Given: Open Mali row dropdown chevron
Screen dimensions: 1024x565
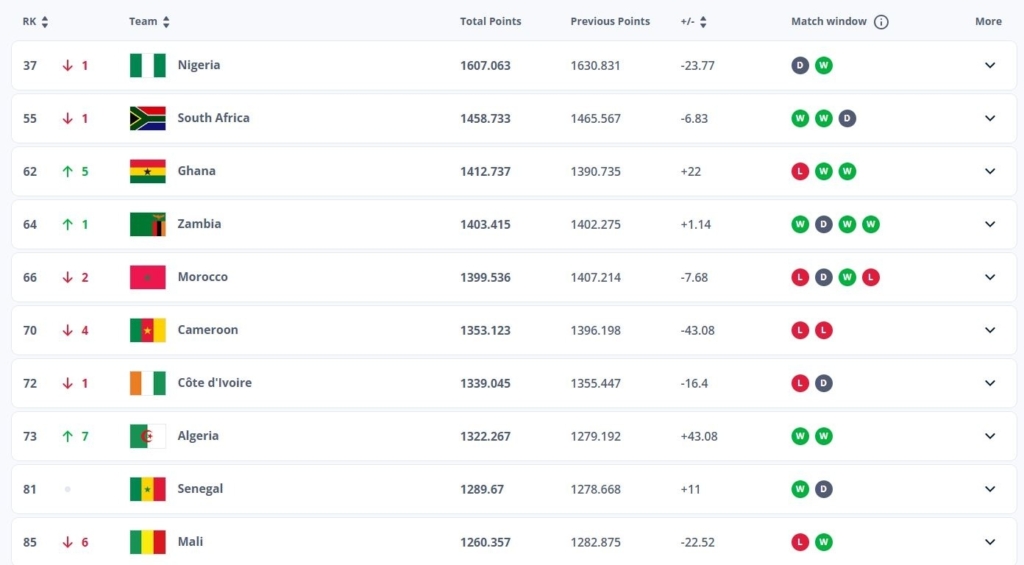Looking at the screenshot, I should click(x=989, y=542).
